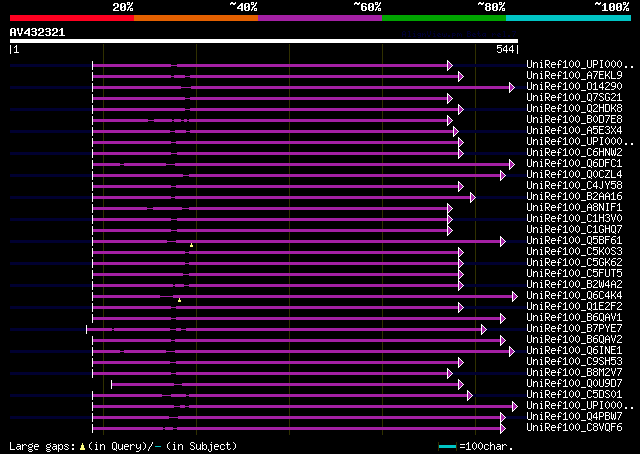This screenshot has width=640, height=454.
Task: Click the arrowhead ending the O14290 alignment
Action: tap(511, 87)
